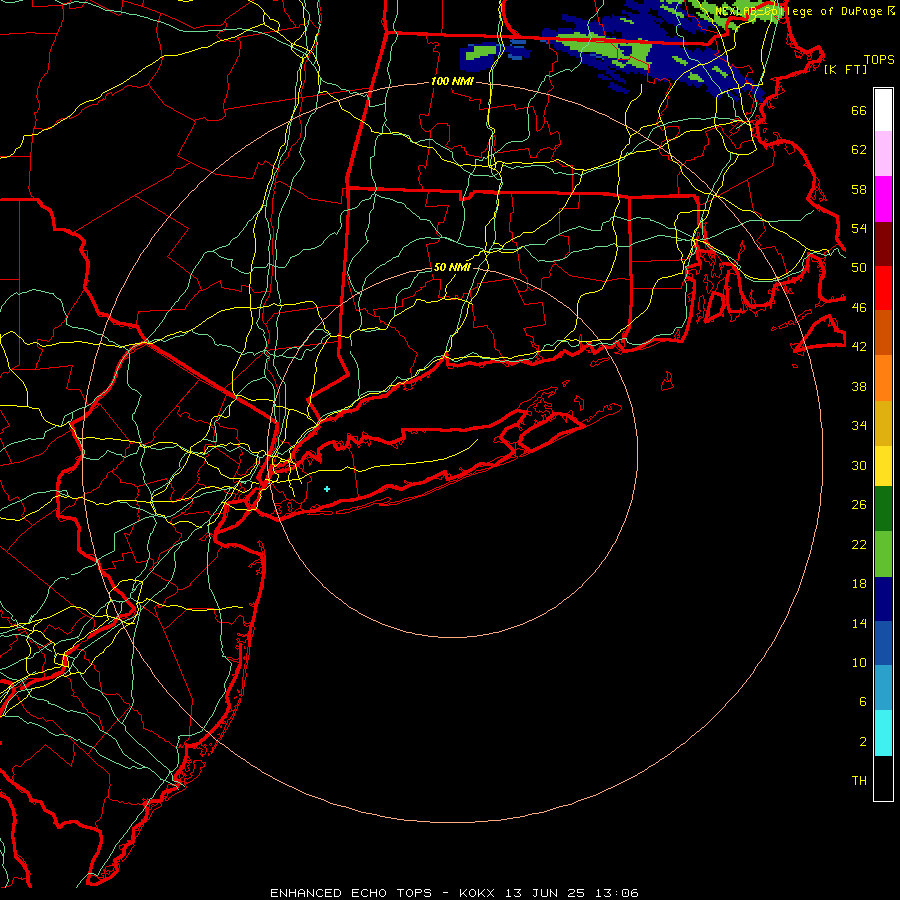Click the legend value "6"
The height and width of the screenshot is (900, 900).
pyautogui.click(x=862, y=701)
